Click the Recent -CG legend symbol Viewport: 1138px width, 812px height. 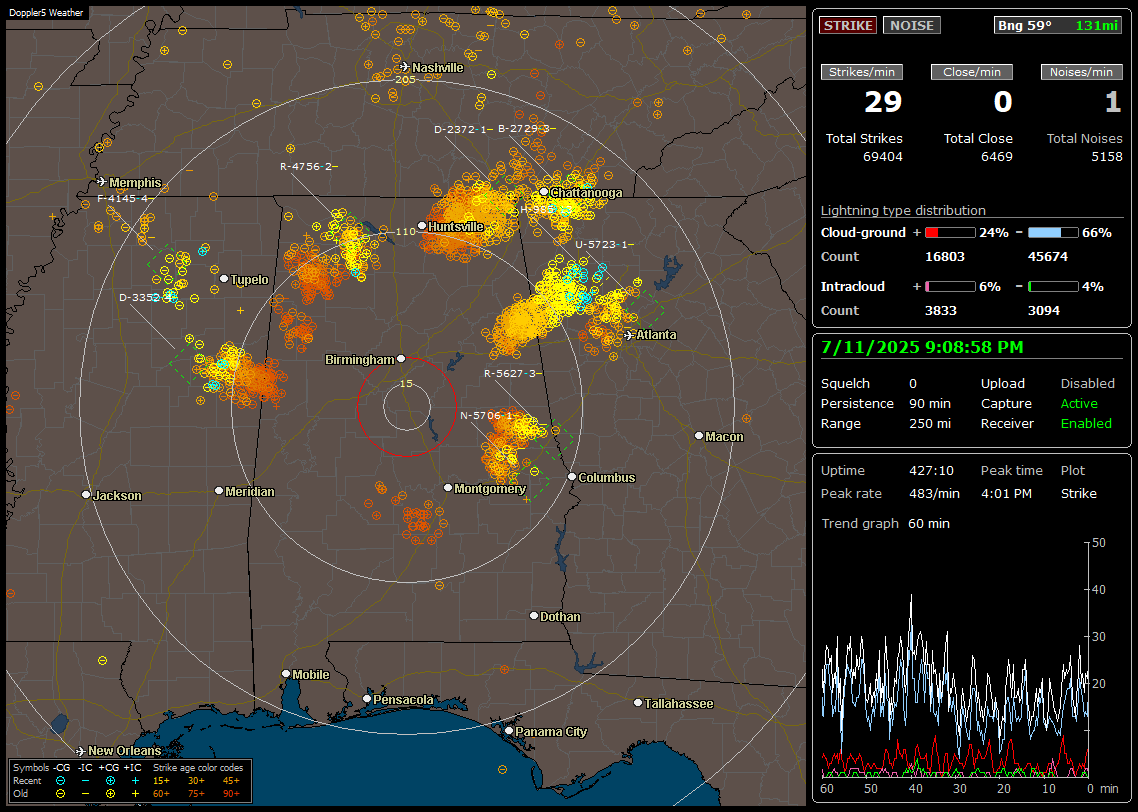point(60,781)
